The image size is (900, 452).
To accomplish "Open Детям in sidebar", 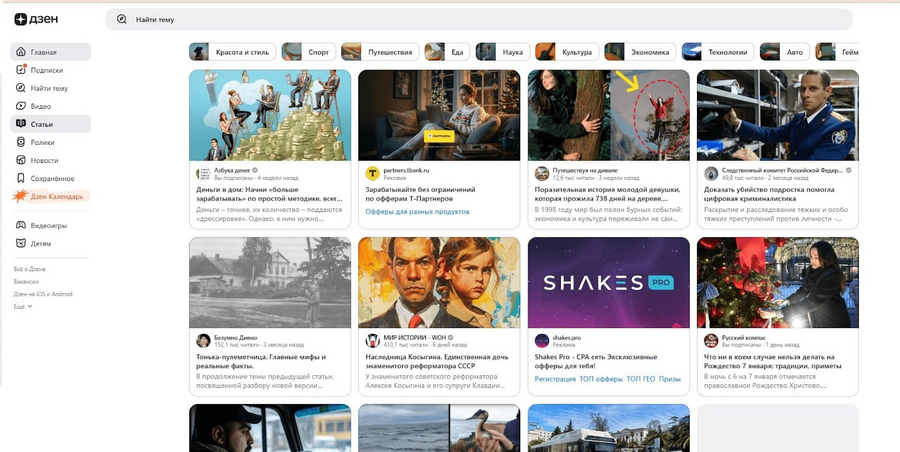I will (x=51, y=244).
